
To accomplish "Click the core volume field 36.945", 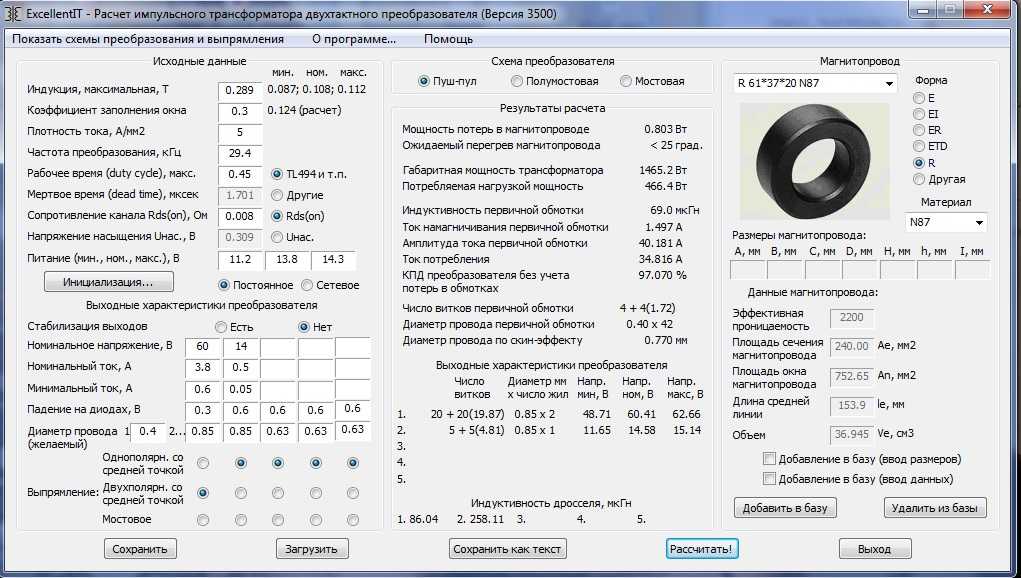I will 852,434.
